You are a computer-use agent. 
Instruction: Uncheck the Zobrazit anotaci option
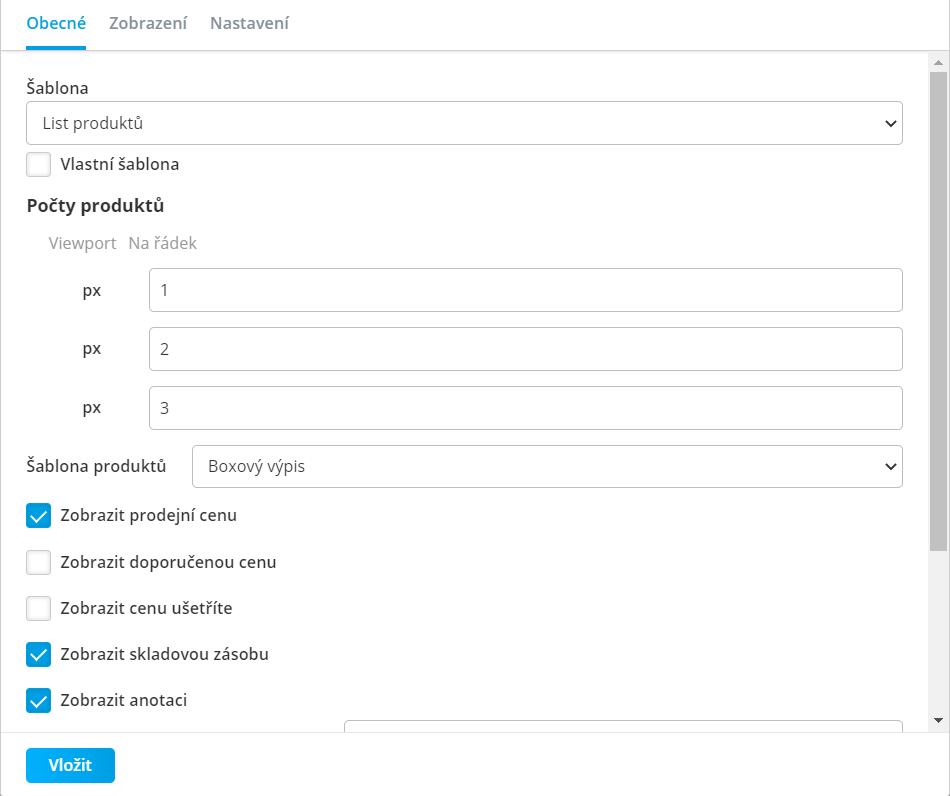[x=38, y=701]
